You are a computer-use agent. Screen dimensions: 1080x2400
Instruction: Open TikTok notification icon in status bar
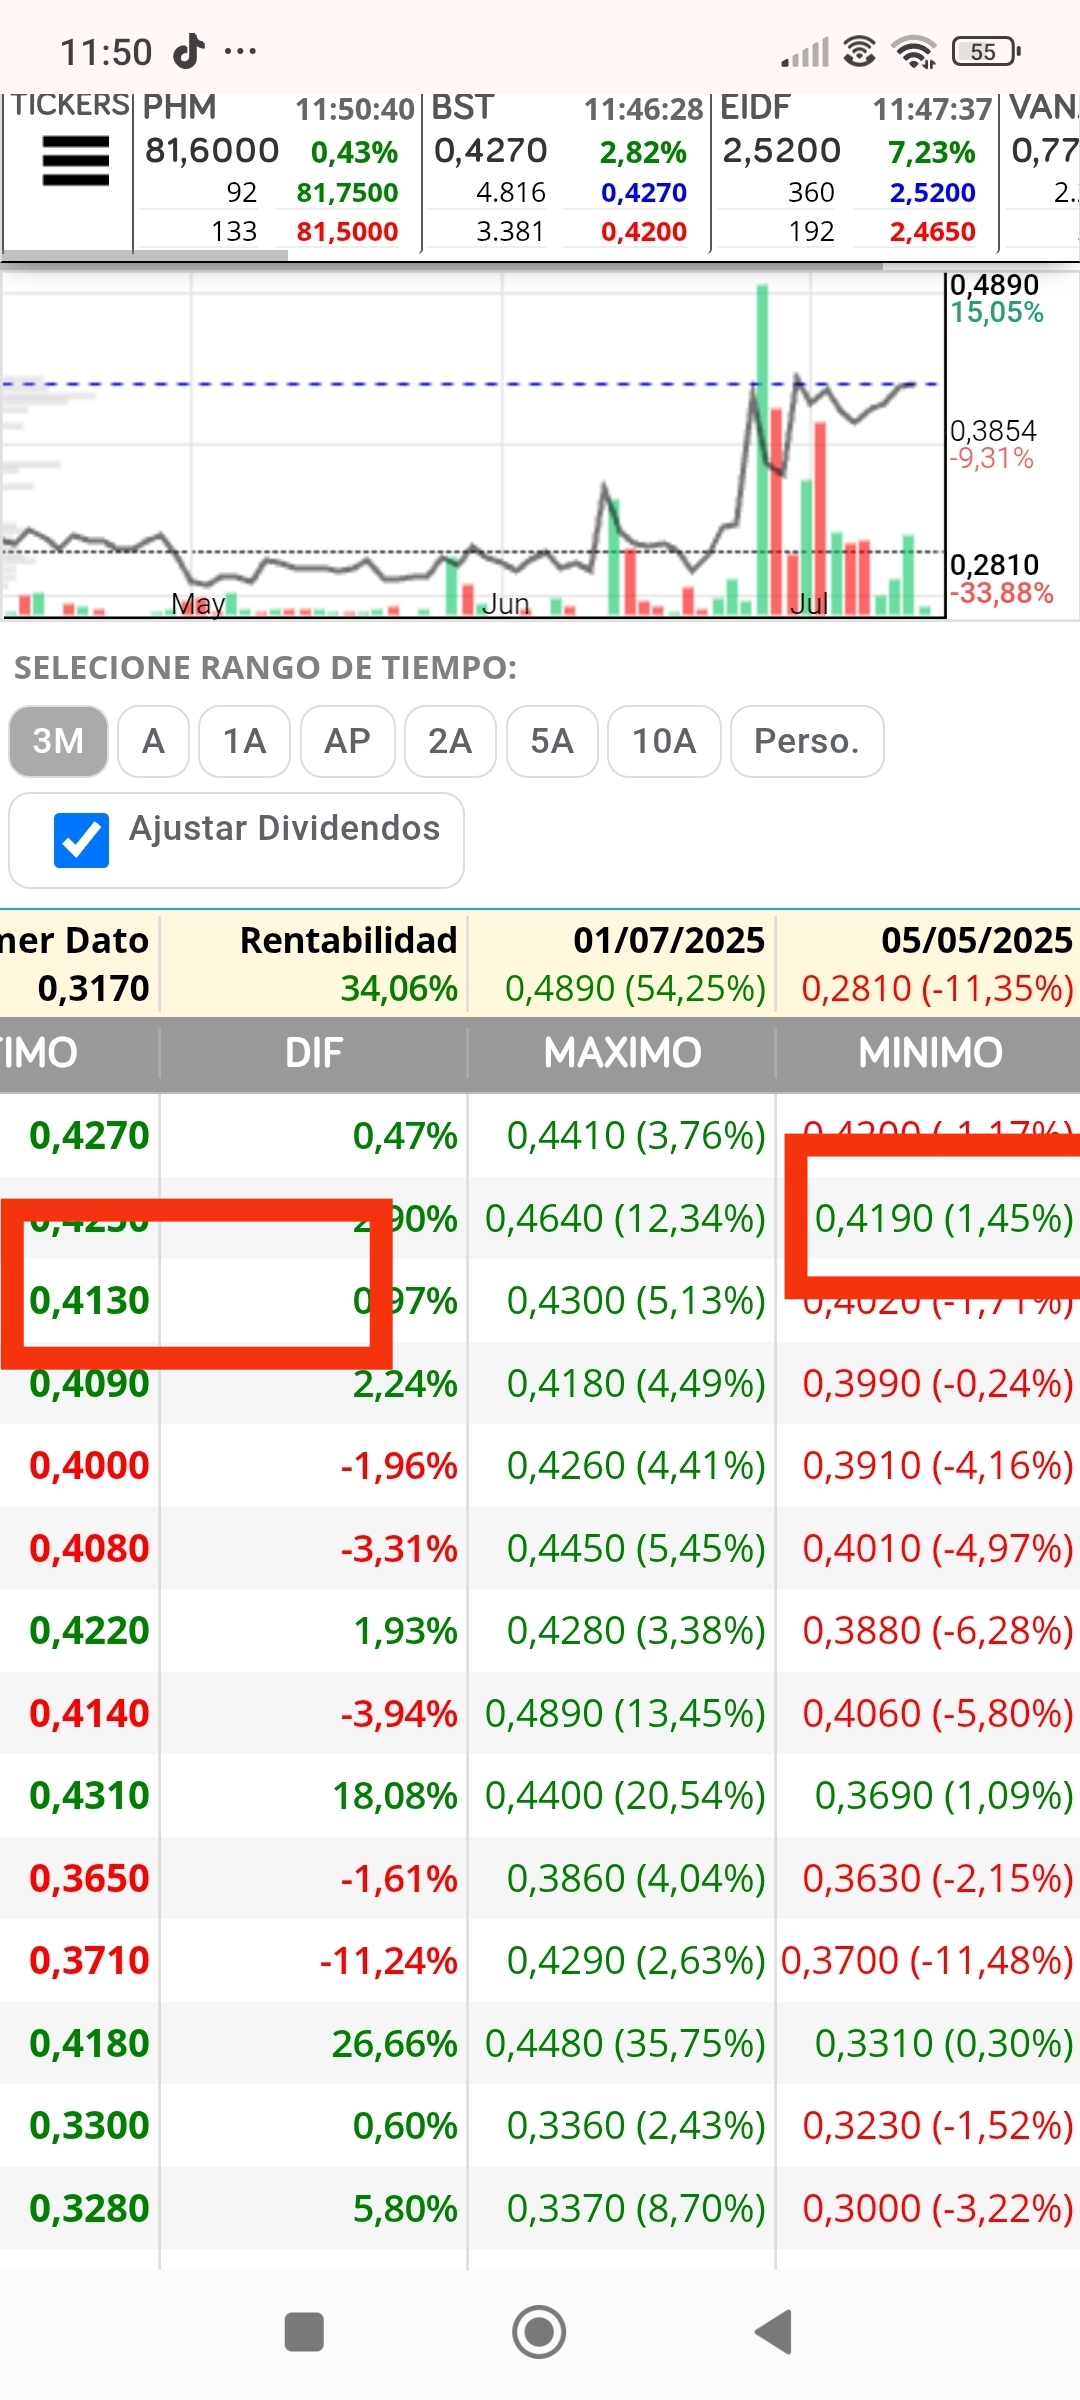point(188,50)
